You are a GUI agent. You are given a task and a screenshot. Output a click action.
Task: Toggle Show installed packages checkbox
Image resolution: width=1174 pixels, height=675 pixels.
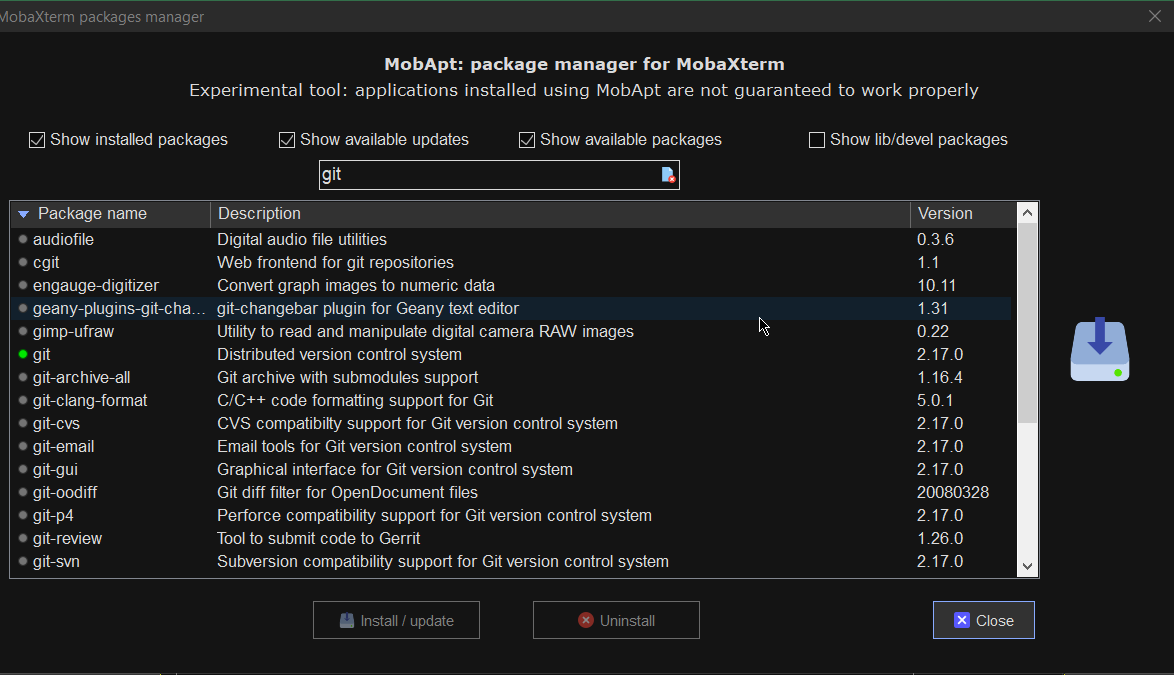[37, 140]
